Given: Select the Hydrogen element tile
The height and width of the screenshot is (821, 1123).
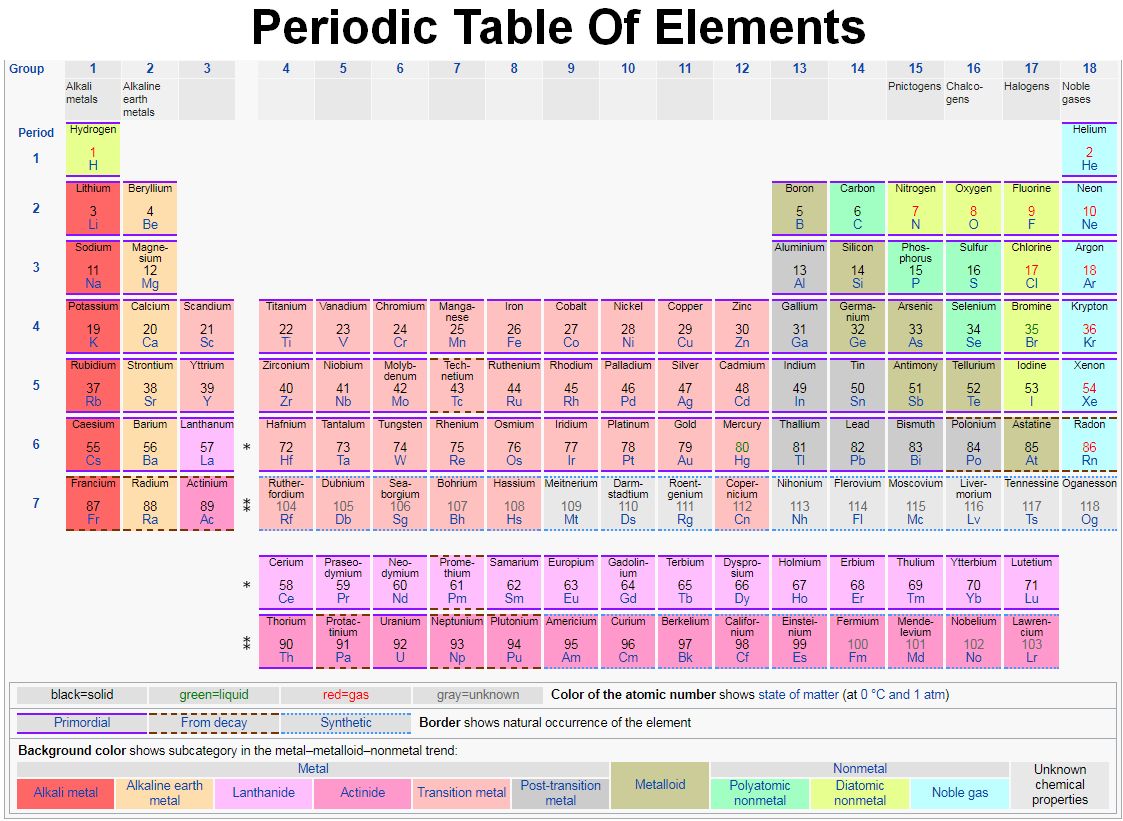Looking at the screenshot, I should tap(92, 150).
